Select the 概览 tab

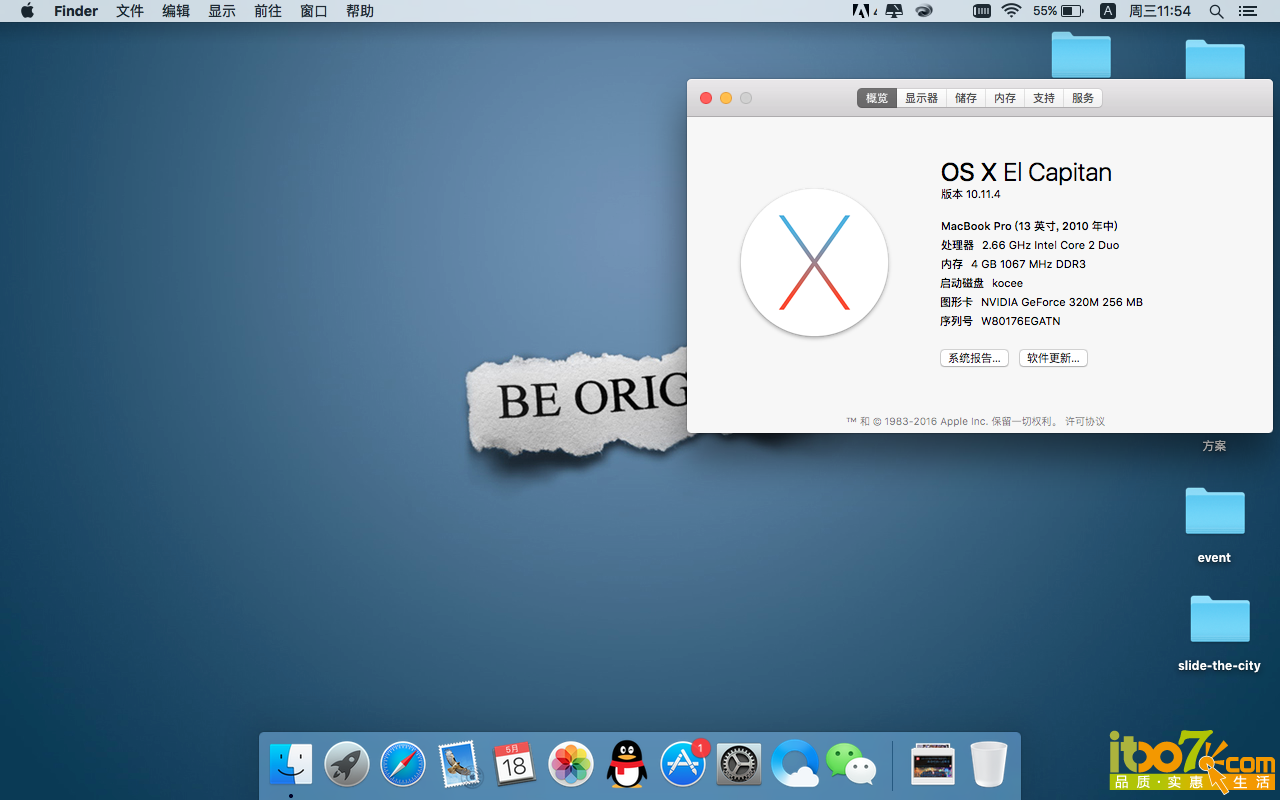(877, 98)
